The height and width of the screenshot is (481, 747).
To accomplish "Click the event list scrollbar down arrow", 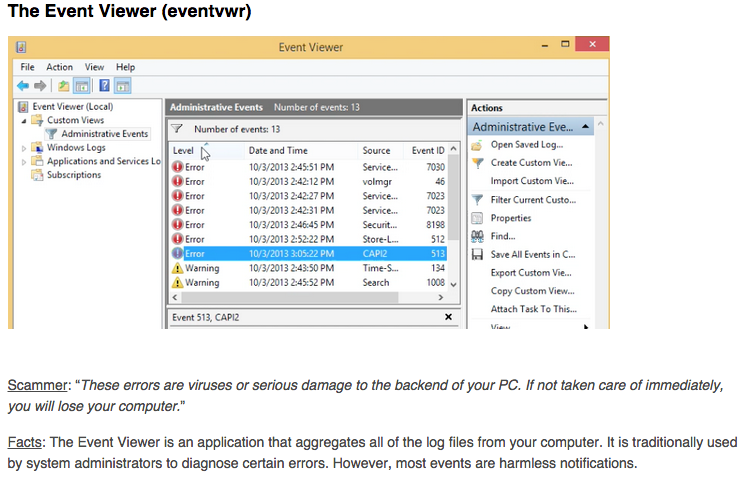I will coord(453,284).
